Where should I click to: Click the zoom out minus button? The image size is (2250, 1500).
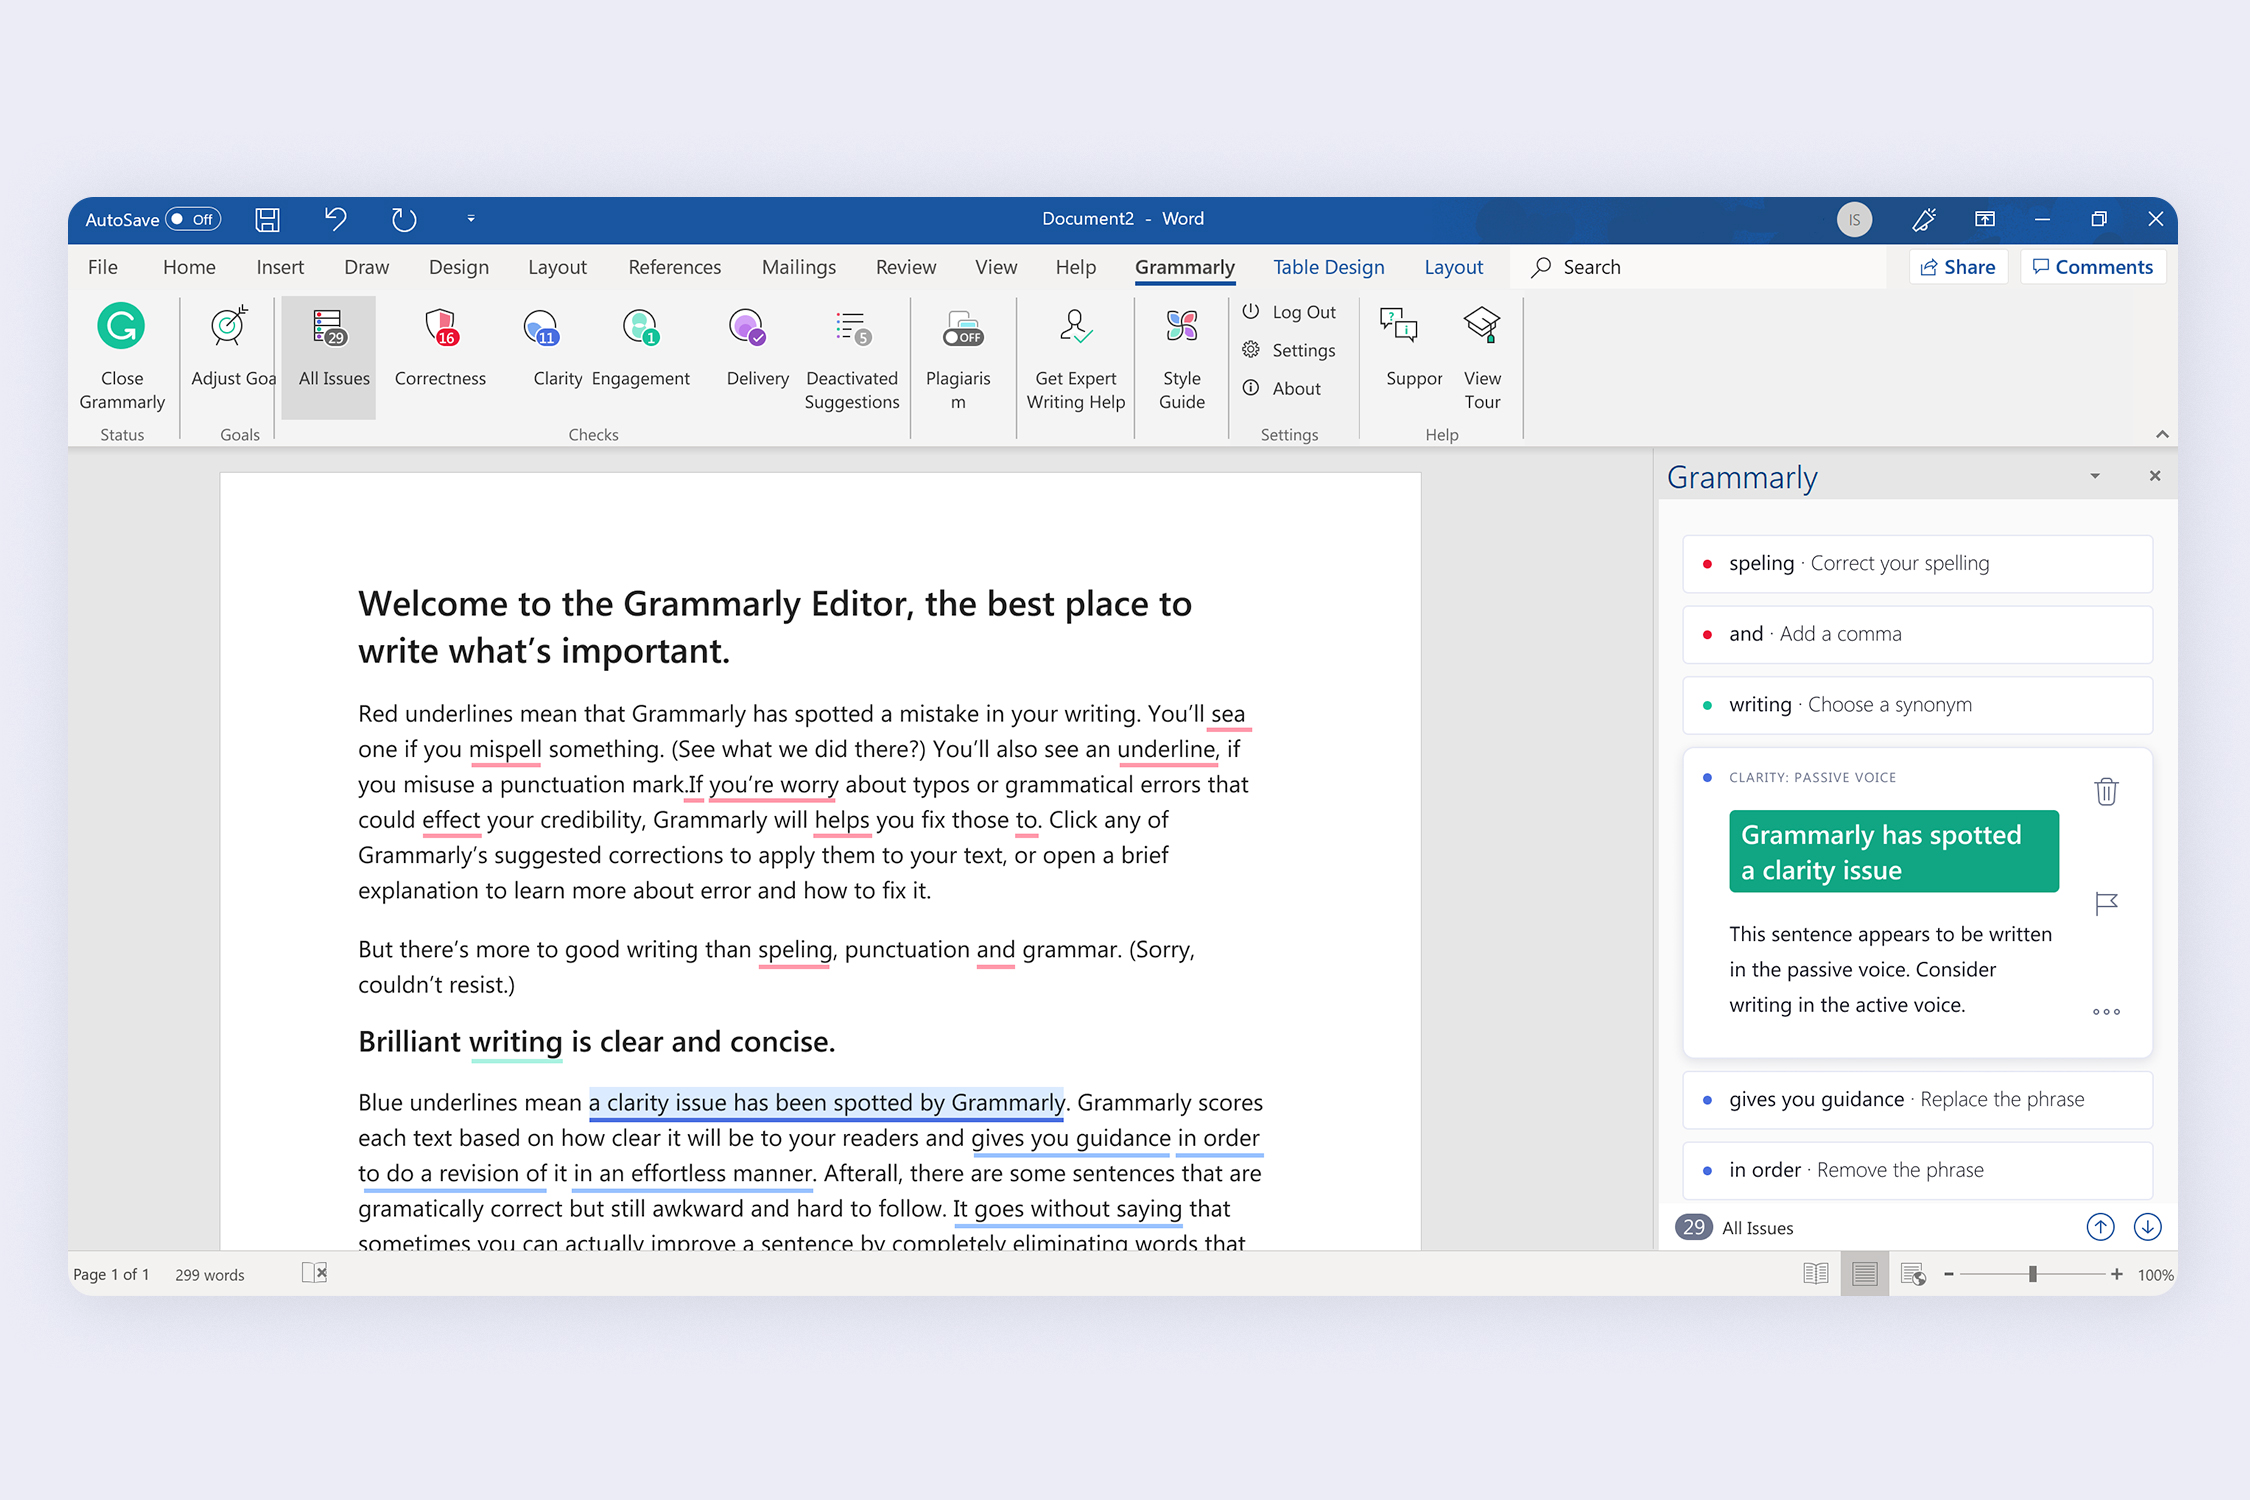pos(1948,1274)
